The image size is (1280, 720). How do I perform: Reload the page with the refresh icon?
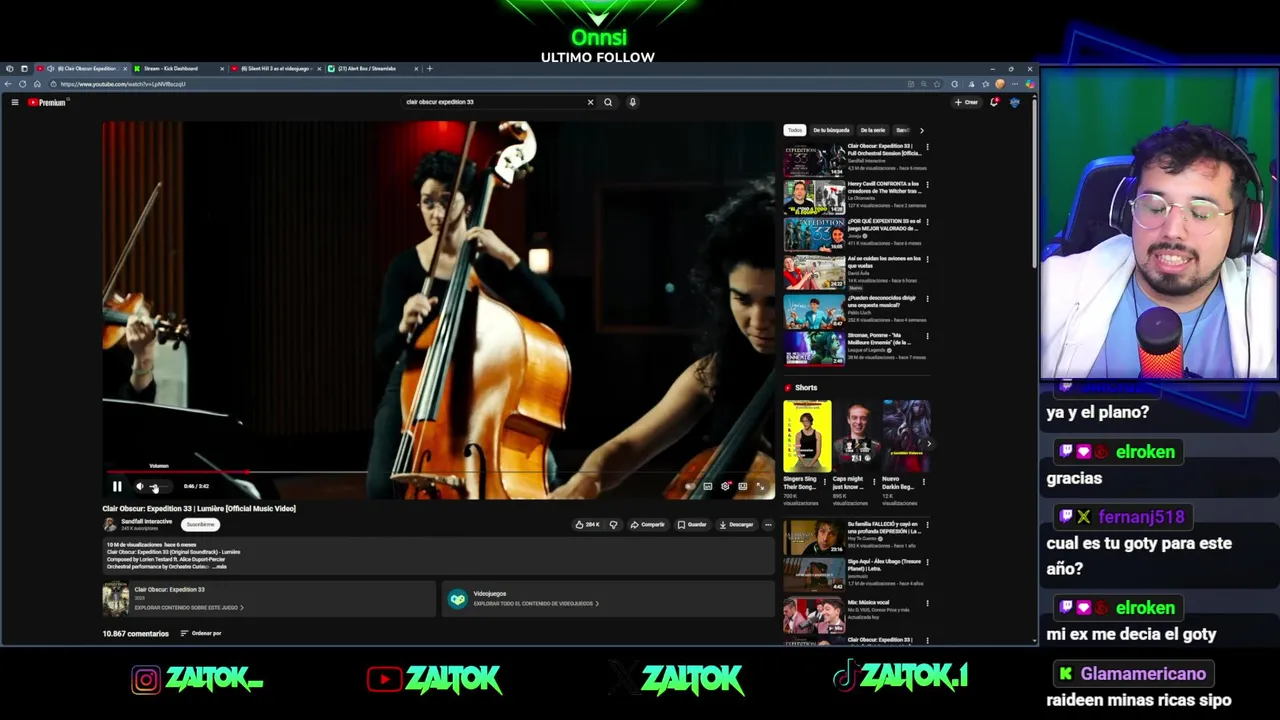[24, 84]
